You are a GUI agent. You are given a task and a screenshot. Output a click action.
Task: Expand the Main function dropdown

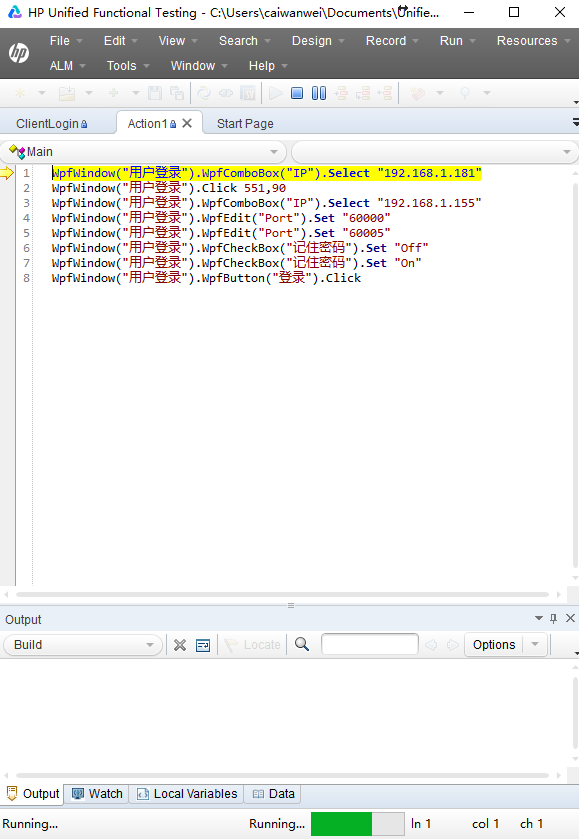point(274,152)
